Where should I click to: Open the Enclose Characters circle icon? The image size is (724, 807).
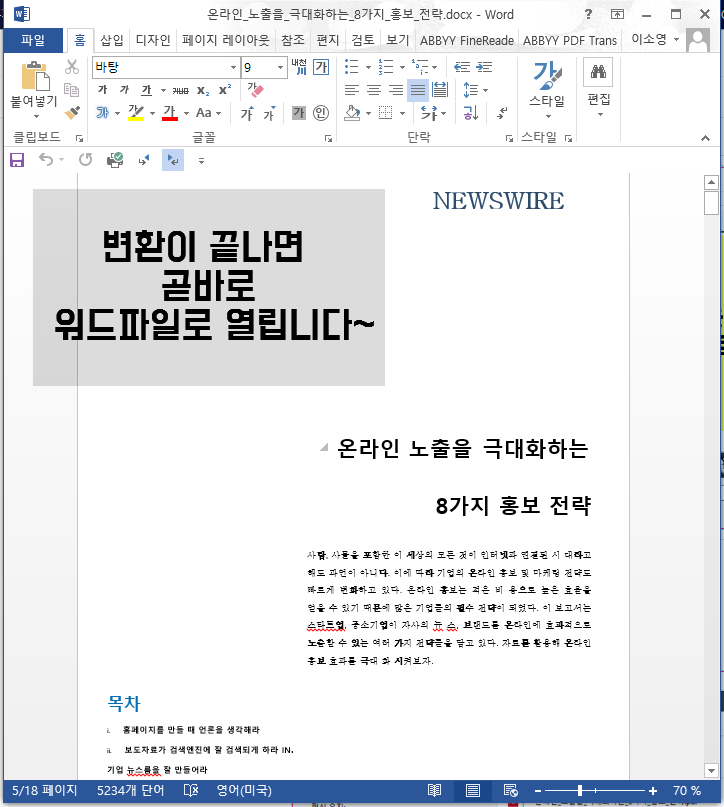click(321, 113)
